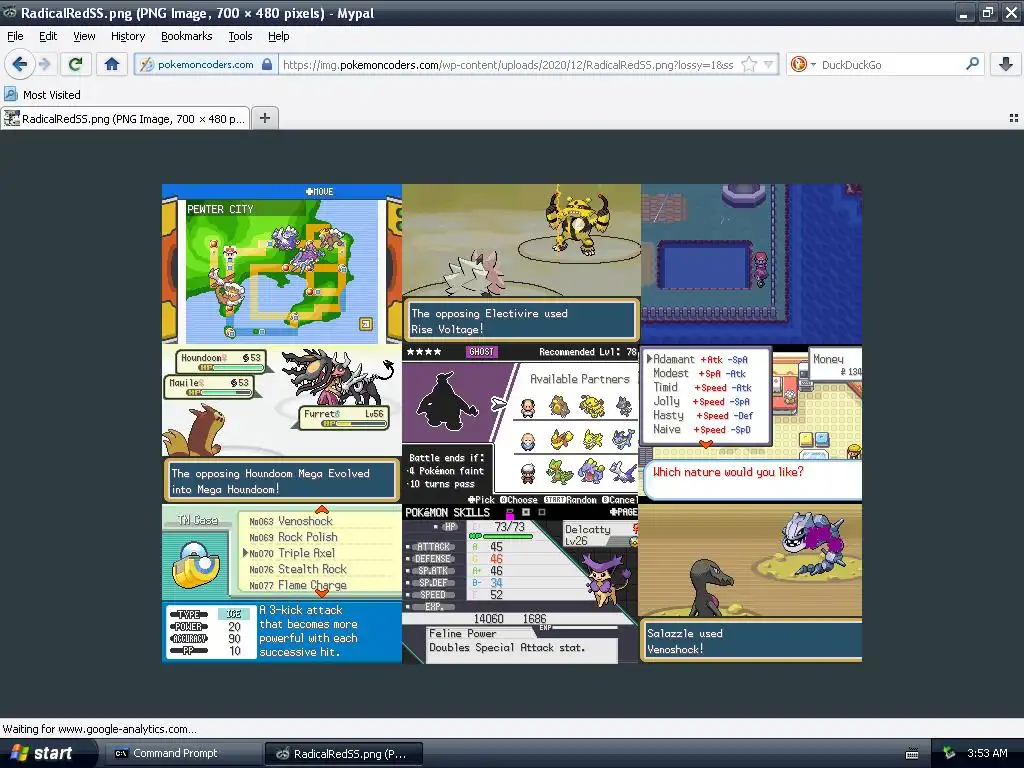
Task: Open a new tab with the plus button
Action: [264, 118]
